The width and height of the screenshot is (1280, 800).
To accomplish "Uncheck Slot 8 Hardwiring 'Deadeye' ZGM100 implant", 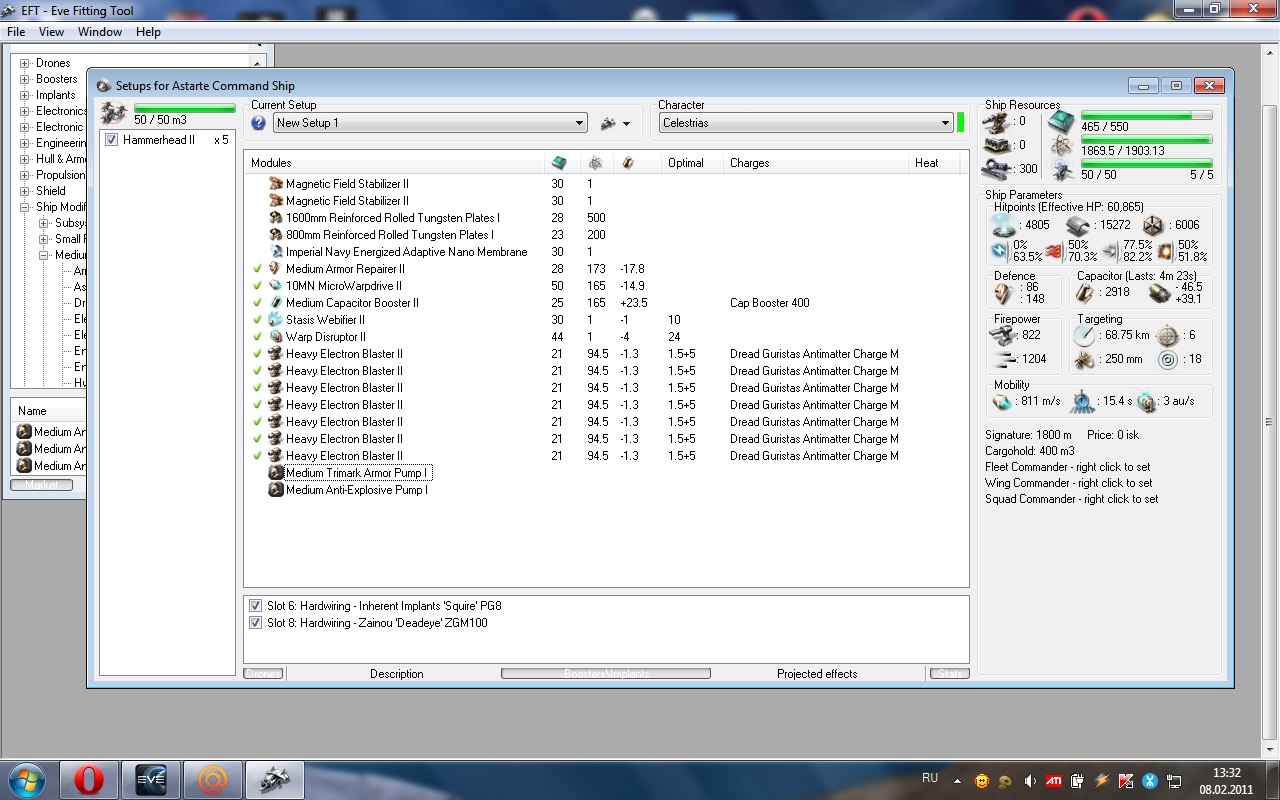I will pyautogui.click(x=256, y=623).
